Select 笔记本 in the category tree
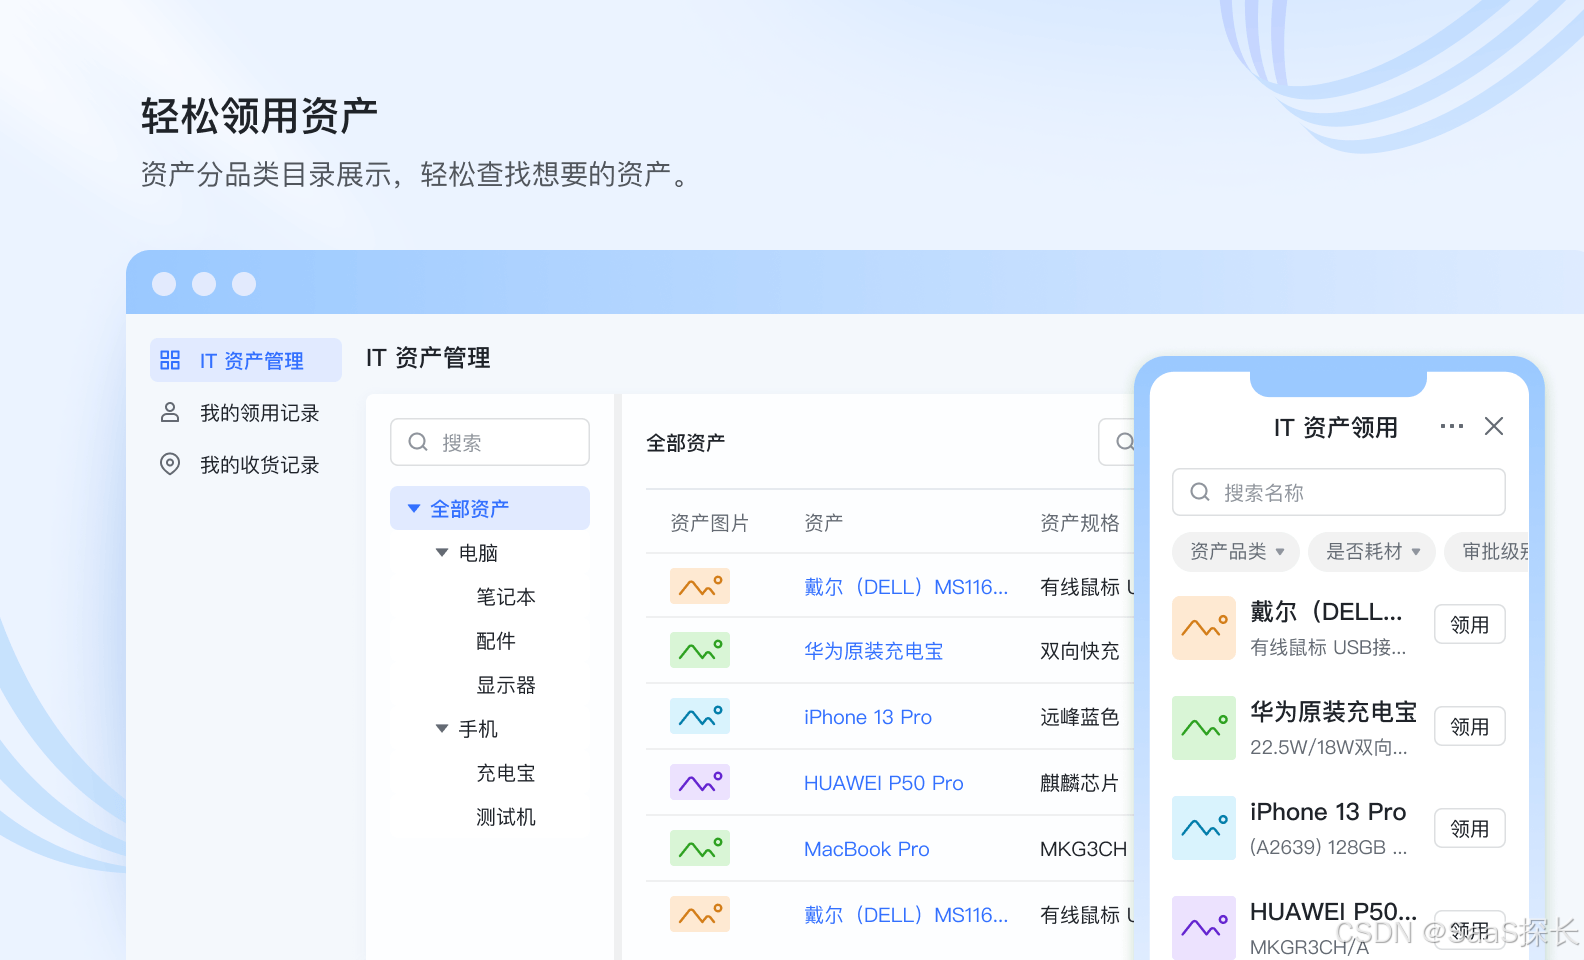Screen dimensions: 1584x960 click(506, 597)
